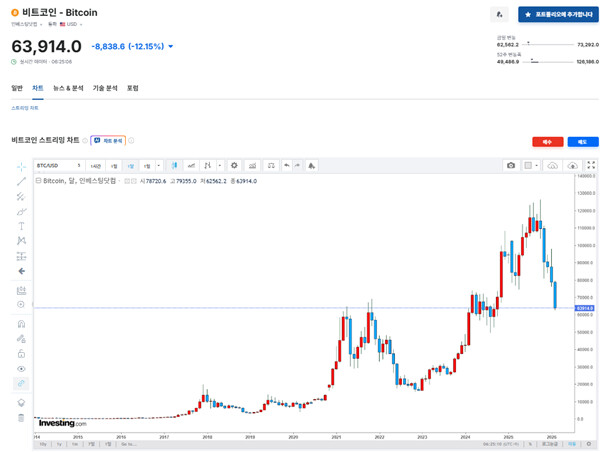This screenshot has height=452, width=600.
Task: Select the highlighted monthly interval button
Action: pyautogui.click(x=131, y=166)
